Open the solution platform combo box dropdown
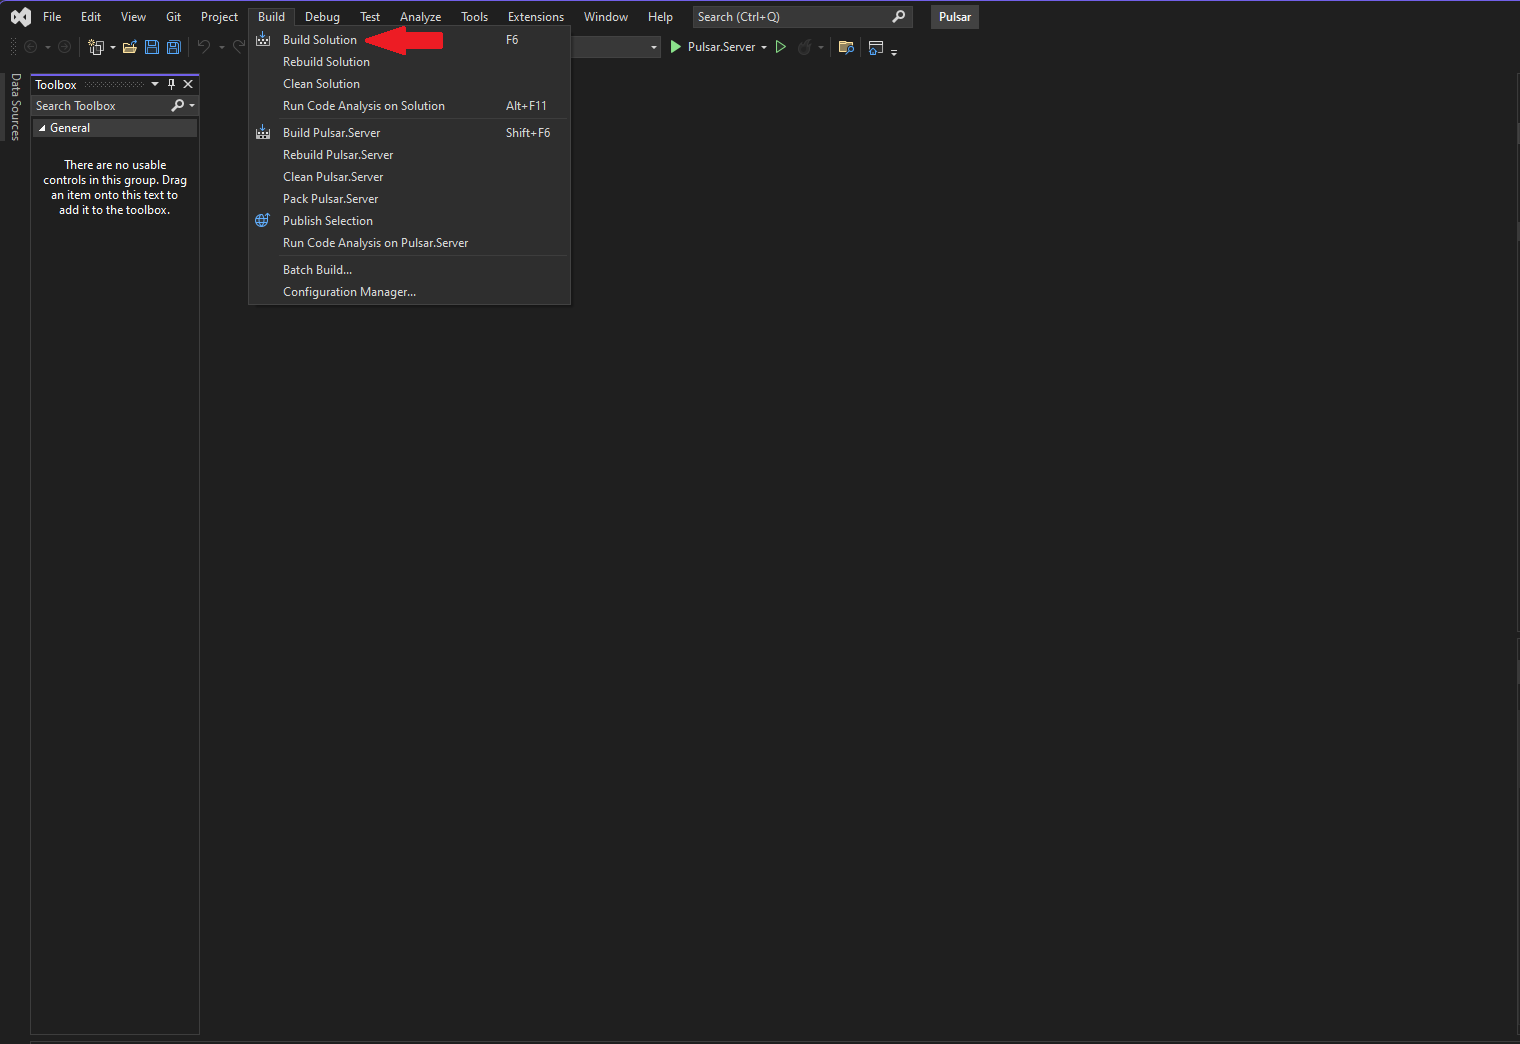 [x=654, y=47]
